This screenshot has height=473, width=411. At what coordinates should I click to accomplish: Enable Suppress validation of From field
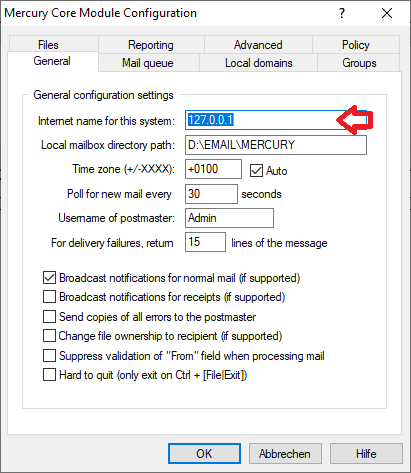pos(49,356)
